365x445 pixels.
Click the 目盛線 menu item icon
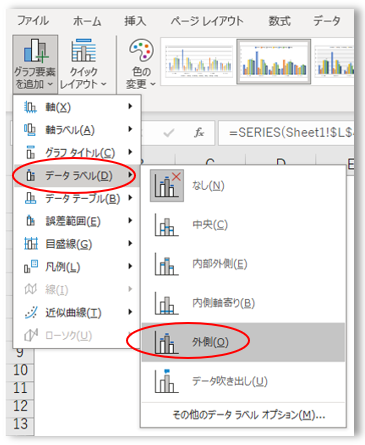point(31,244)
